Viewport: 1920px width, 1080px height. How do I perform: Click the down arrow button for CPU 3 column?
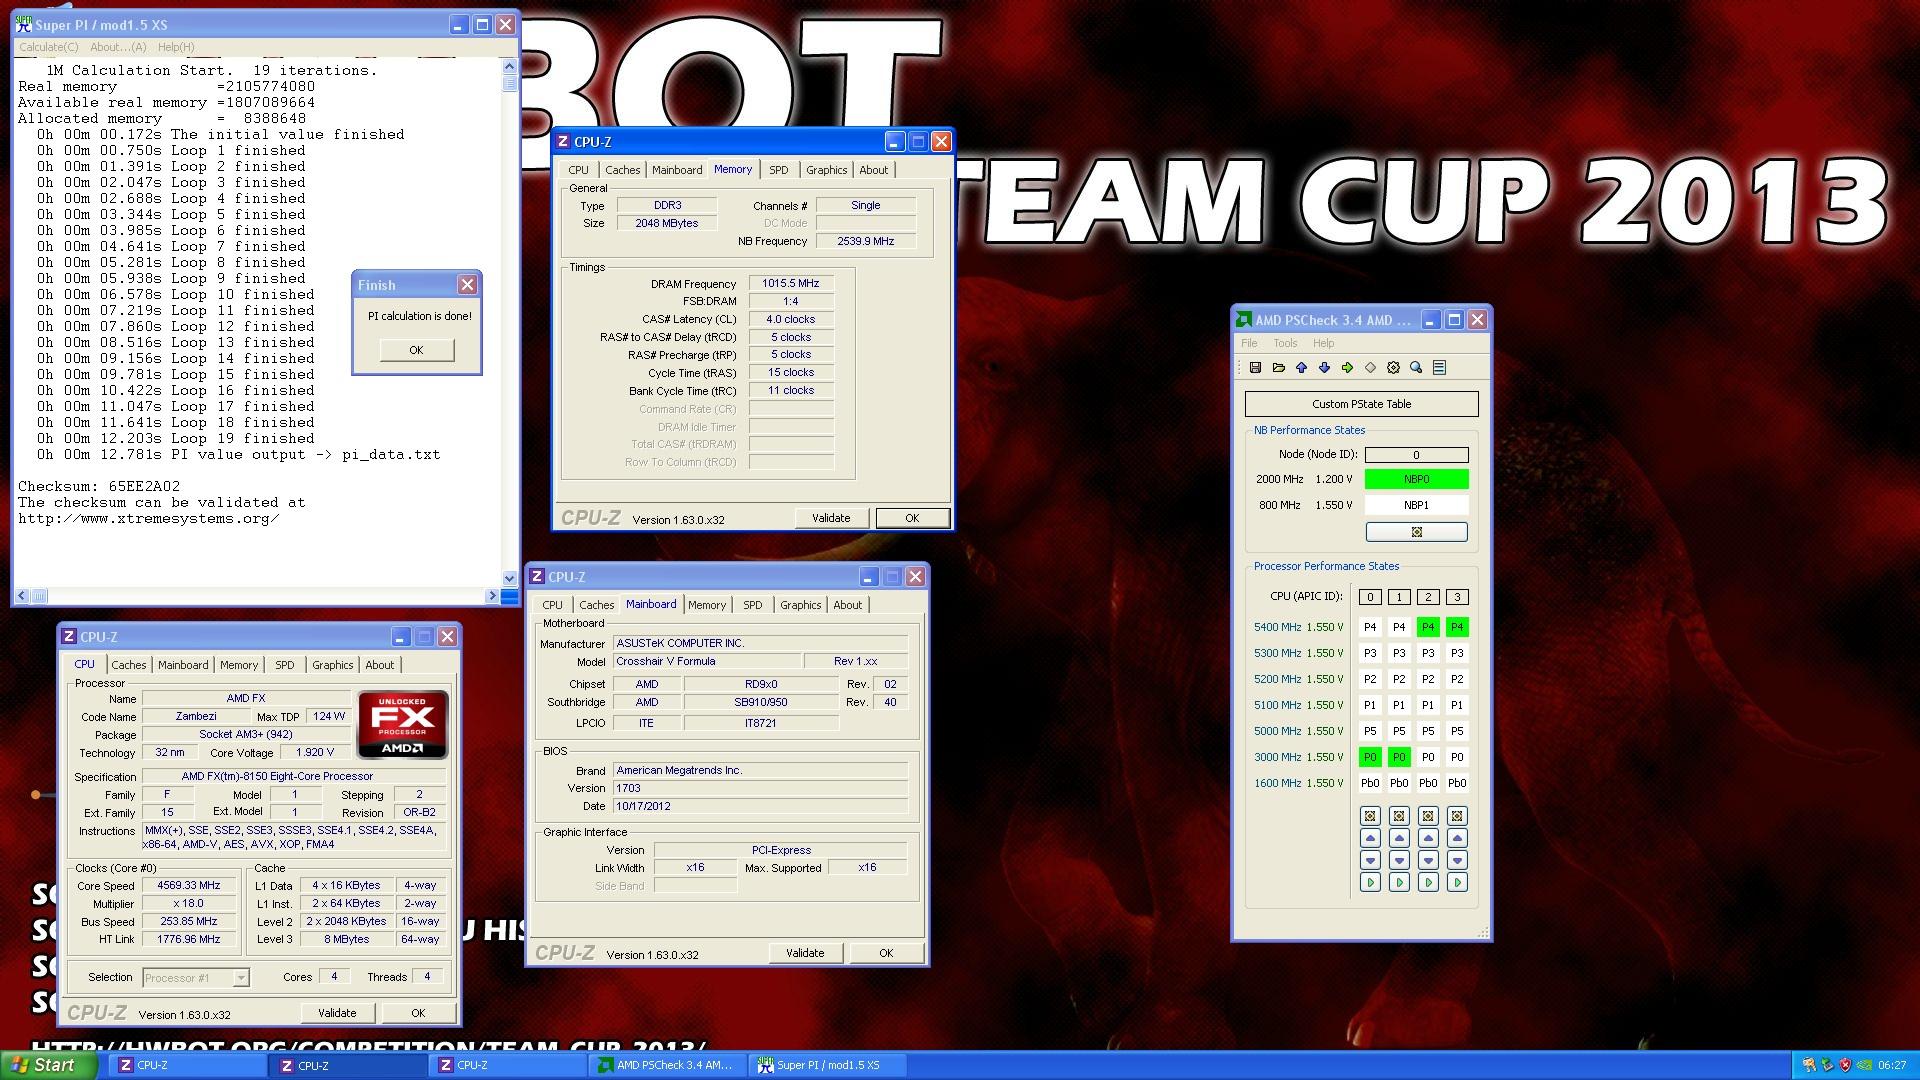(x=1457, y=860)
